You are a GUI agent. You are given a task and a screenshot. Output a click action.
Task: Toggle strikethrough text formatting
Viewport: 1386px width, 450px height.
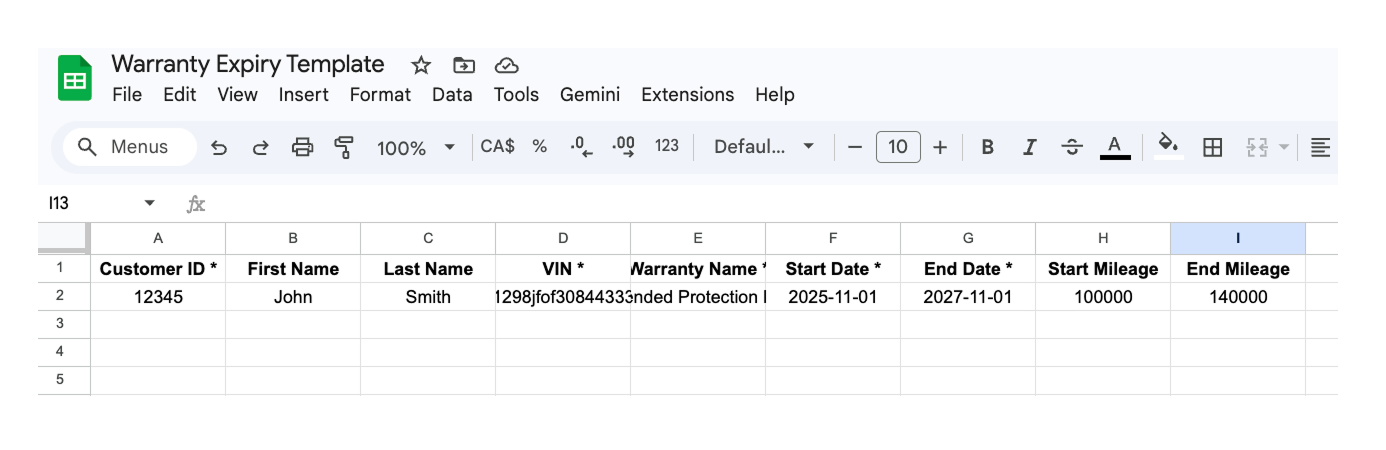tap(1072, 148)
